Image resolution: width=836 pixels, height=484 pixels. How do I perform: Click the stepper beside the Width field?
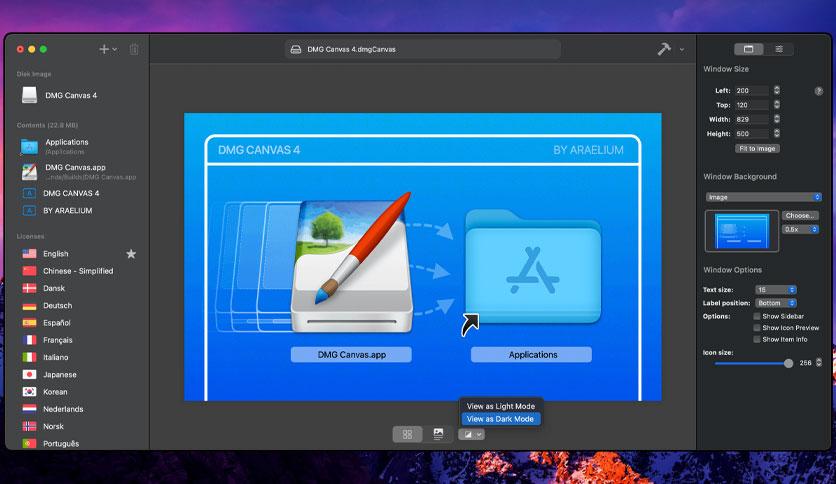pos(777,119)
